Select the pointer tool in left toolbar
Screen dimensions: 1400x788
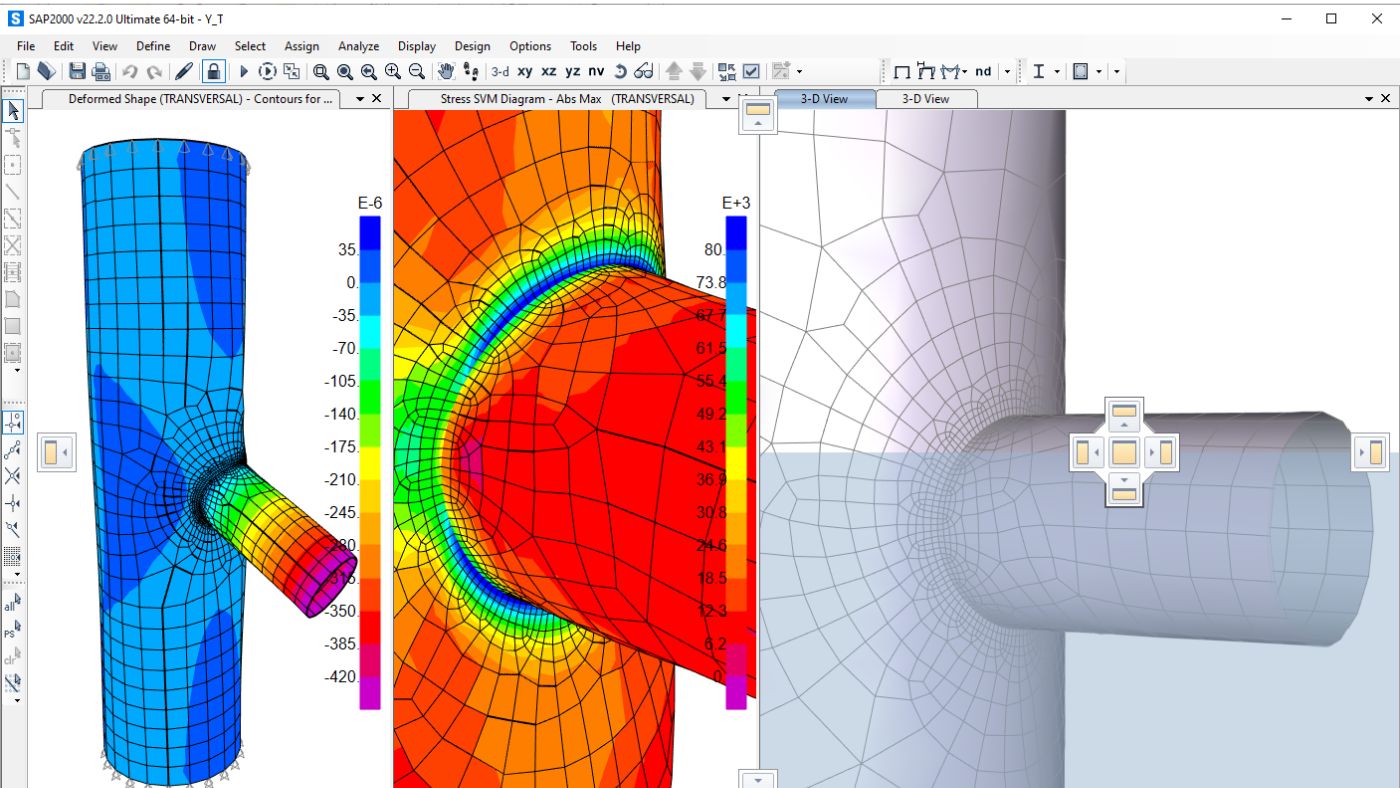pyautogui.click(x=13, y=111)
